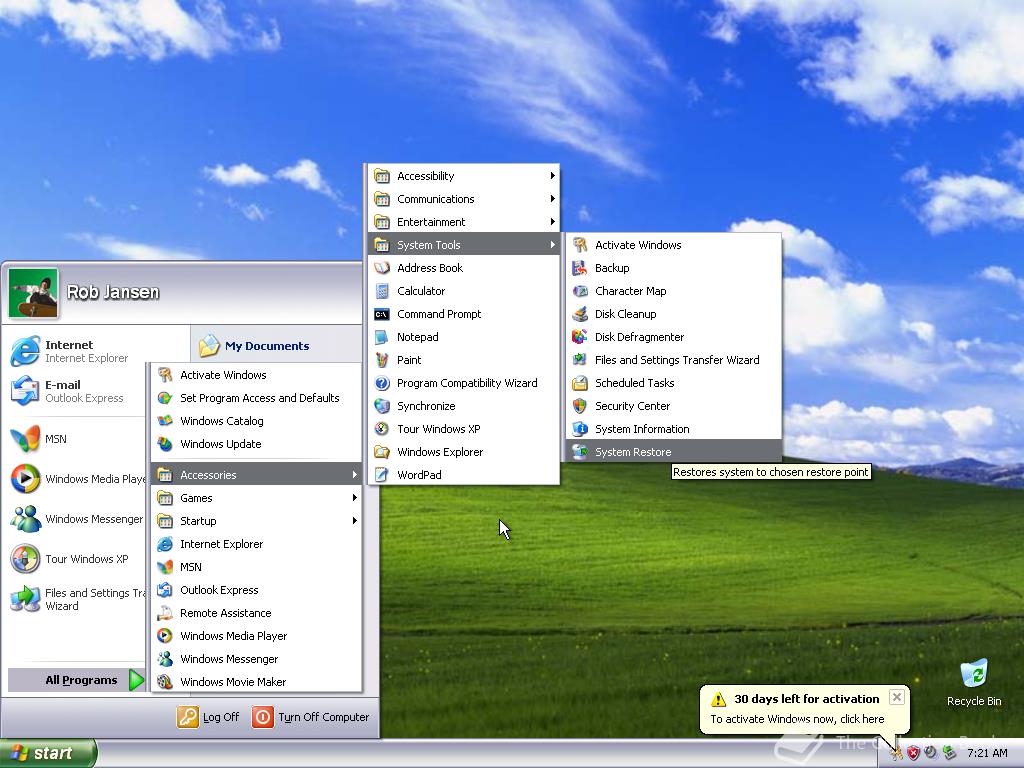Open Internet Explorer in All Programs list

pyautogui.click(x=256, y=544)
